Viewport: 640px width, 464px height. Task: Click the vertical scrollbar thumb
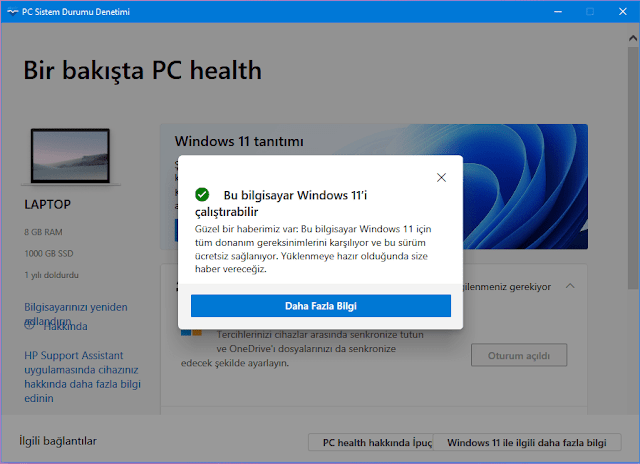click(x=633, y=168)
